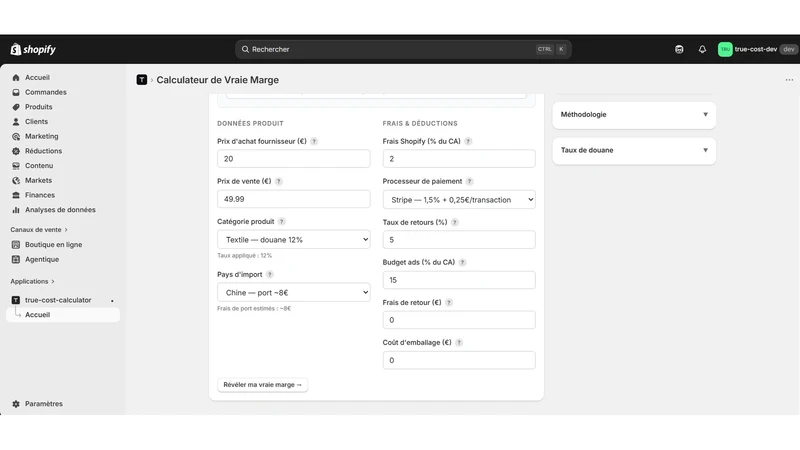Screen dimensions: 800x450
Task: Open Processeur de paiement dropdown
Action: (x=459, y=199)
